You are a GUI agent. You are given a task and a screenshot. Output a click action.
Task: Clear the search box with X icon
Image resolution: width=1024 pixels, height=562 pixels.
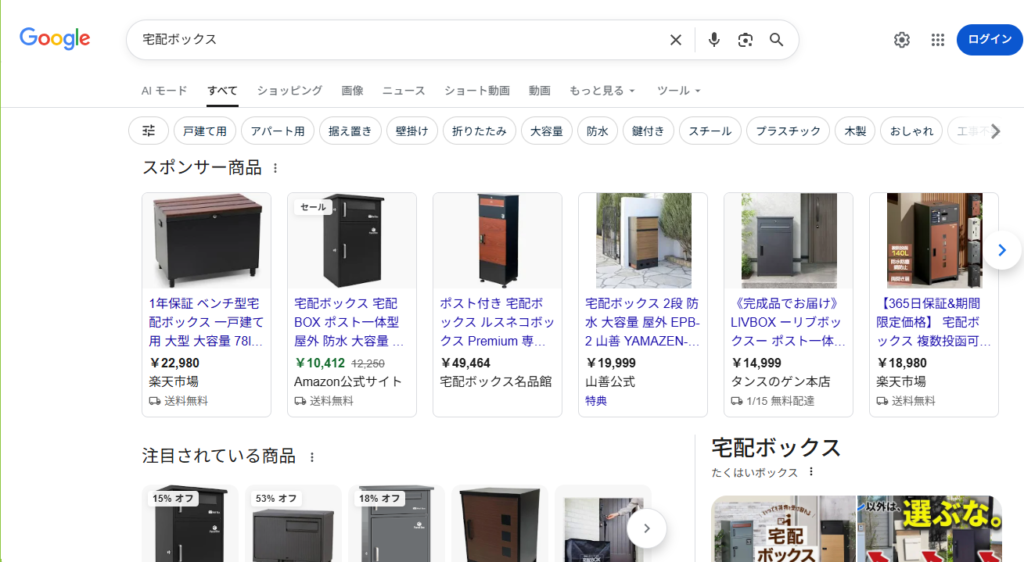coord(676,40)
